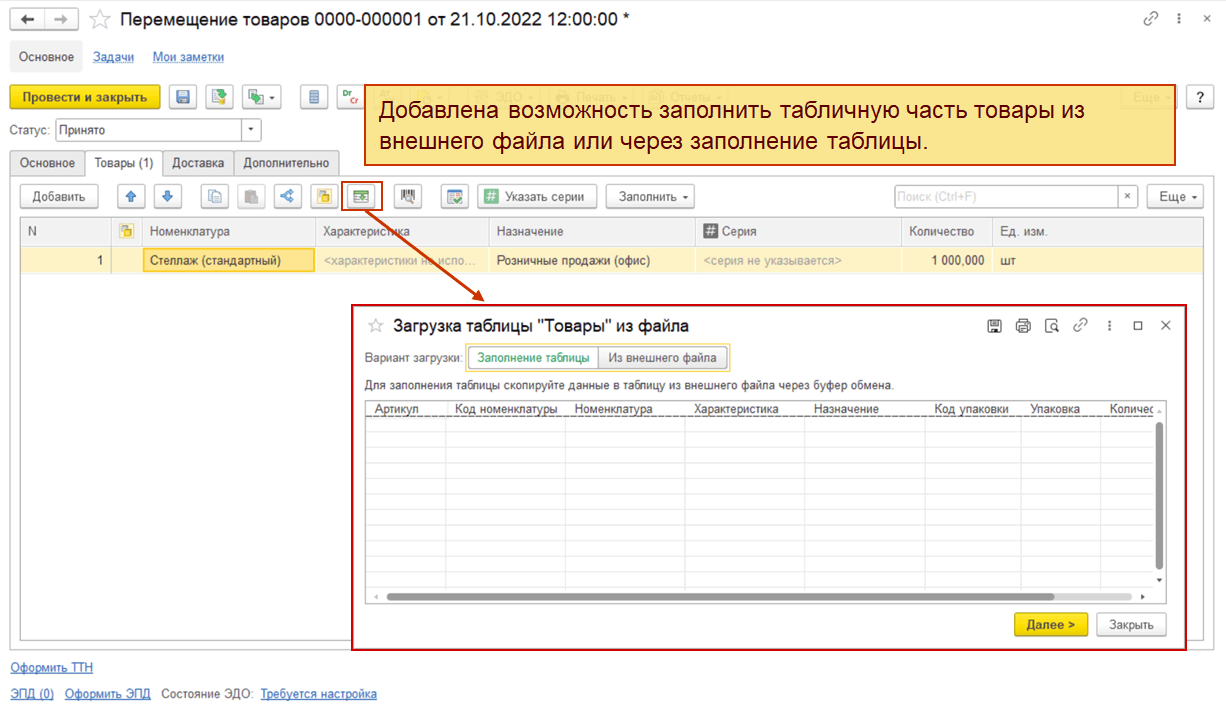The width and height of the screenshot is (1226, 710).
Task: Click the save document diskette icon
Action: pyautogui.click(x=183, y=97)
